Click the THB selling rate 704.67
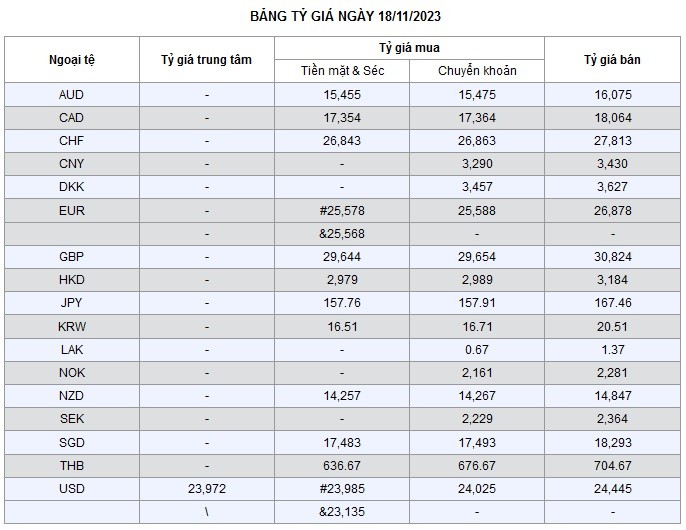Image resolution: width=686 pixels, height=530 pixels. pyautogui.click(x=612, y=465)
